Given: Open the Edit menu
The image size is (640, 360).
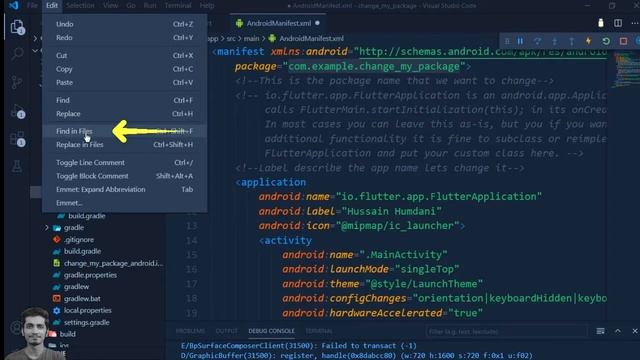Looking at the screenshot, I should tap(52, 5).
